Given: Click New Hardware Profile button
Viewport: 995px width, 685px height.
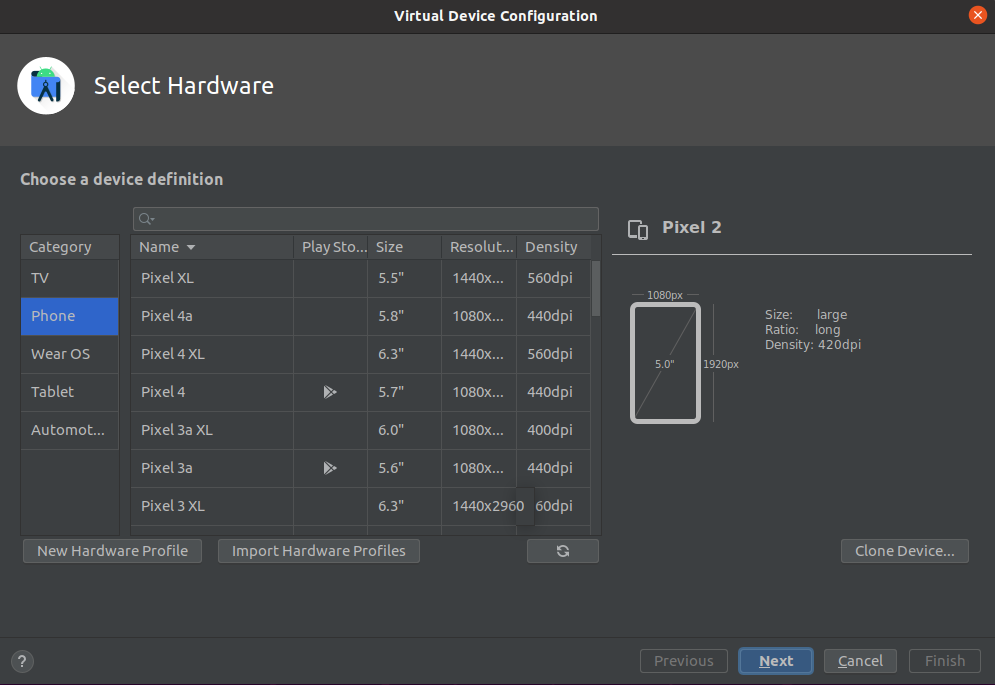Looking at the screenshot, I should (x=112, y=551).
